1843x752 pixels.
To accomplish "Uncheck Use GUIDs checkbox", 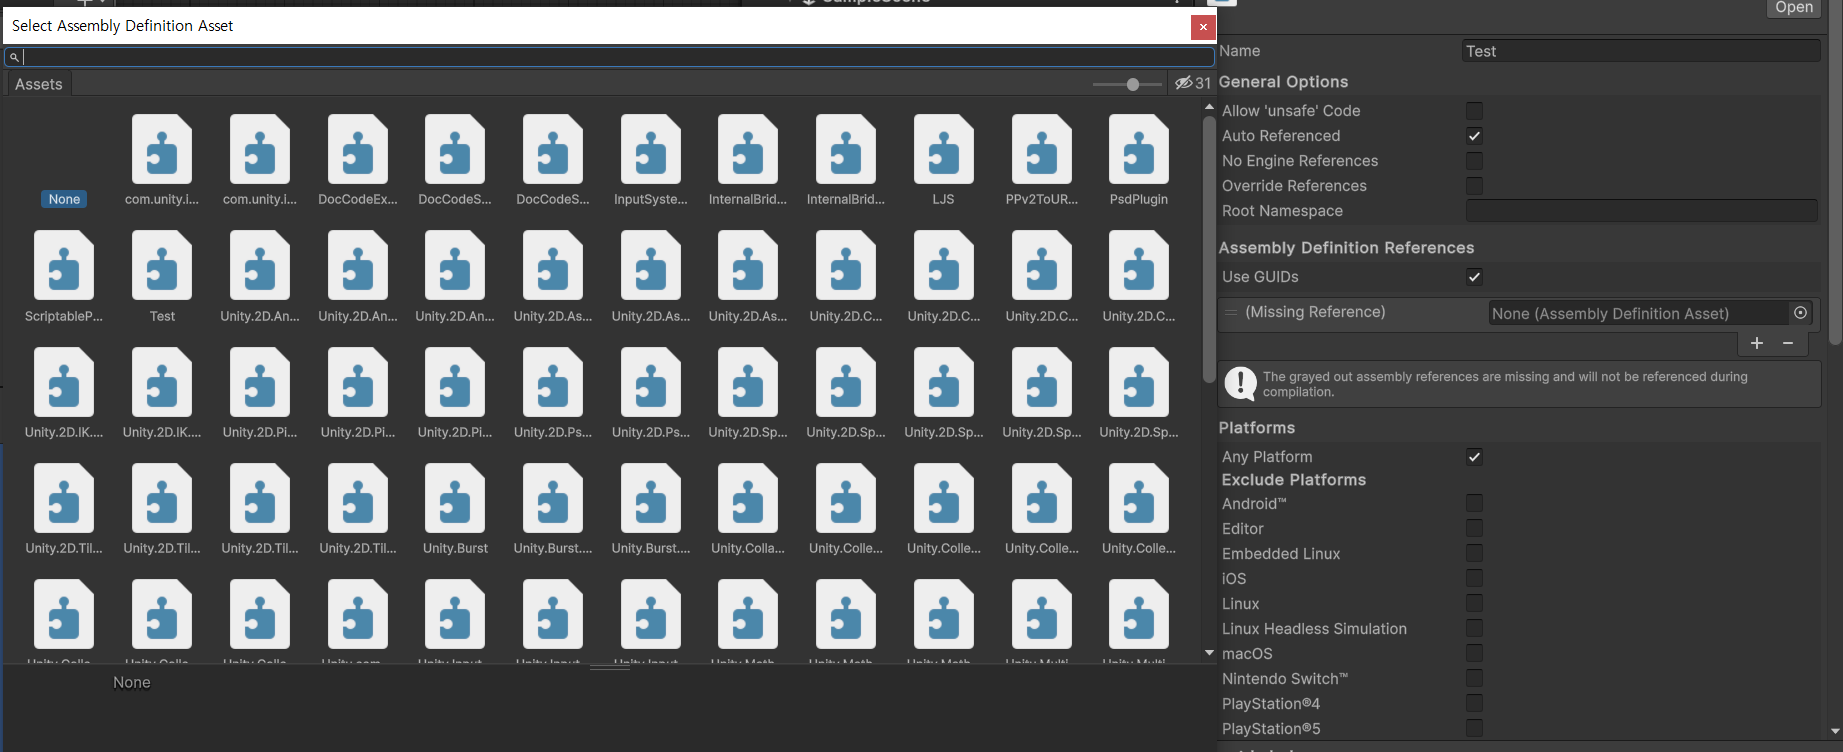I will pyautogui.click(x=1474, y=277).
